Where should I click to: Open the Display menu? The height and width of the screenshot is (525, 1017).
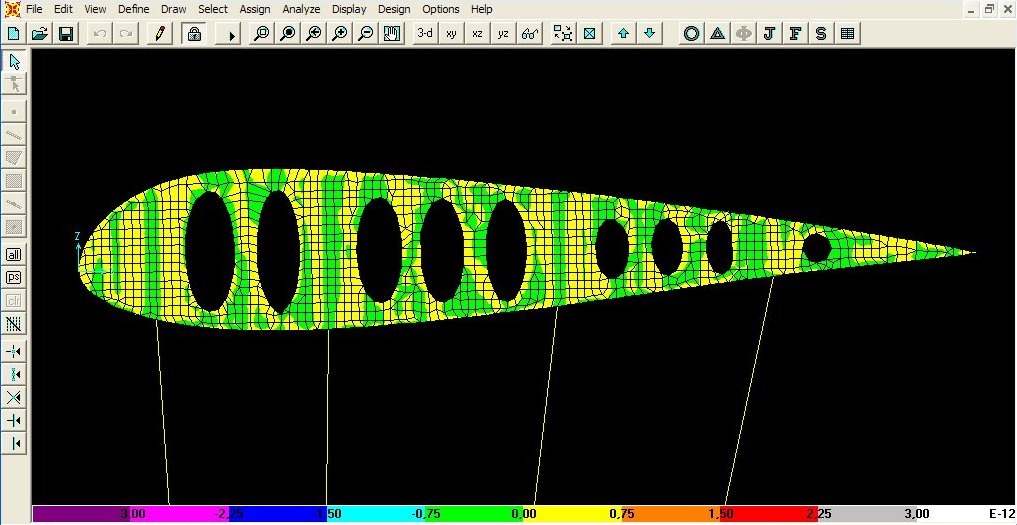click(349, 9)
